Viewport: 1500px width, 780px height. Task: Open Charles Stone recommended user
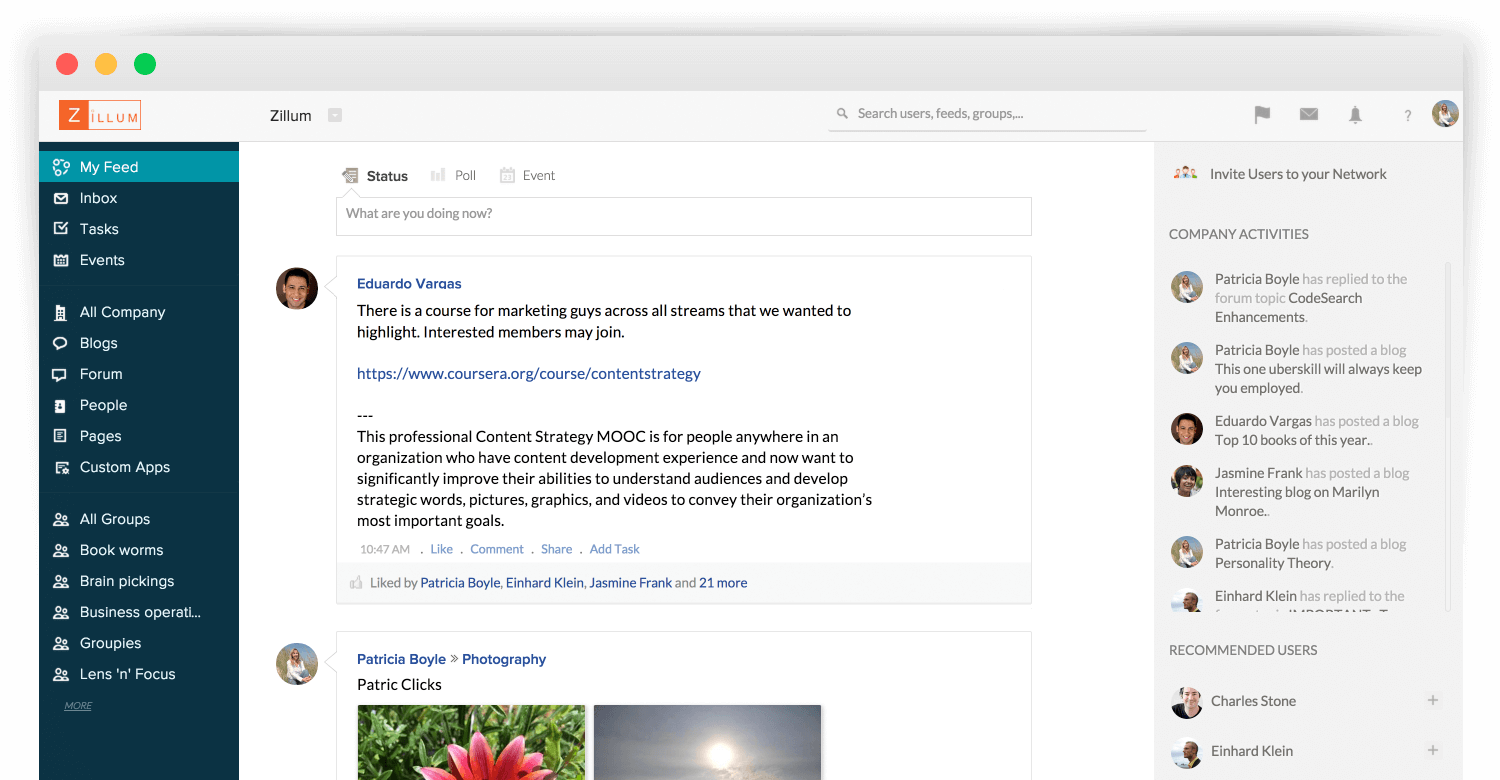1253,701
